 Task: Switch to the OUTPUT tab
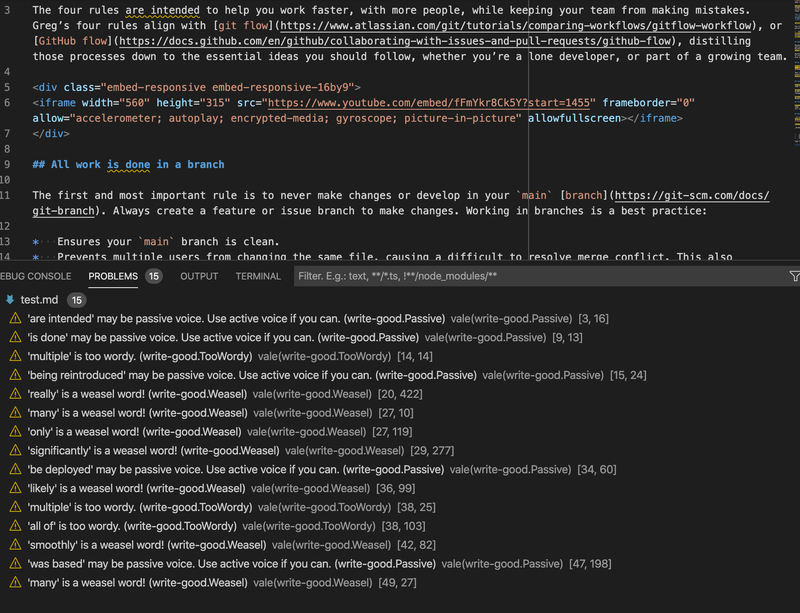click(199, 276)
